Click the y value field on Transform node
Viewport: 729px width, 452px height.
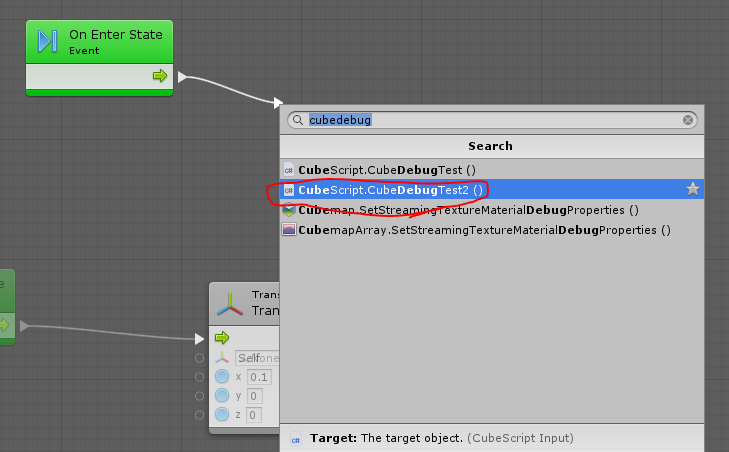253,396
